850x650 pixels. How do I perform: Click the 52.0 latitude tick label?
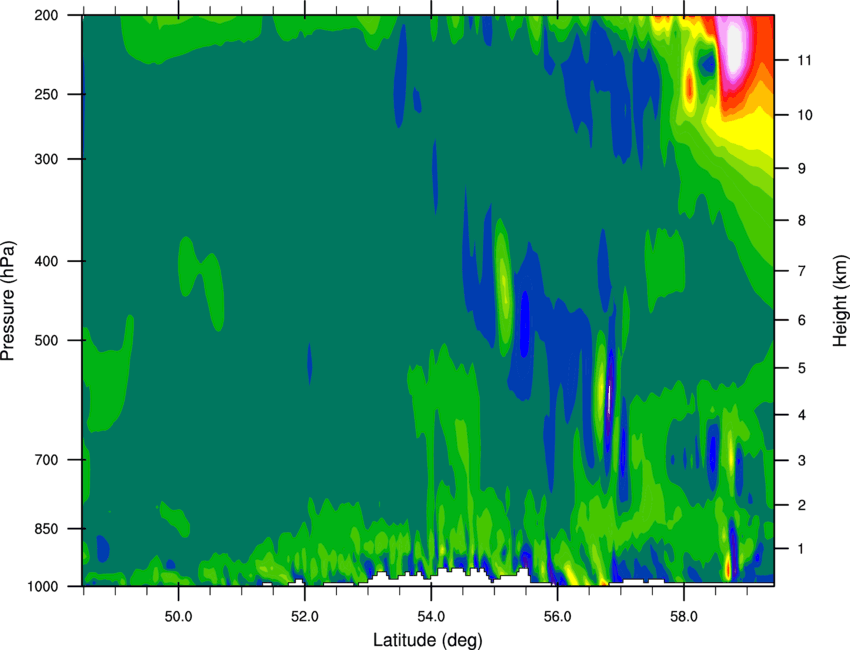[x=305, y=617]
